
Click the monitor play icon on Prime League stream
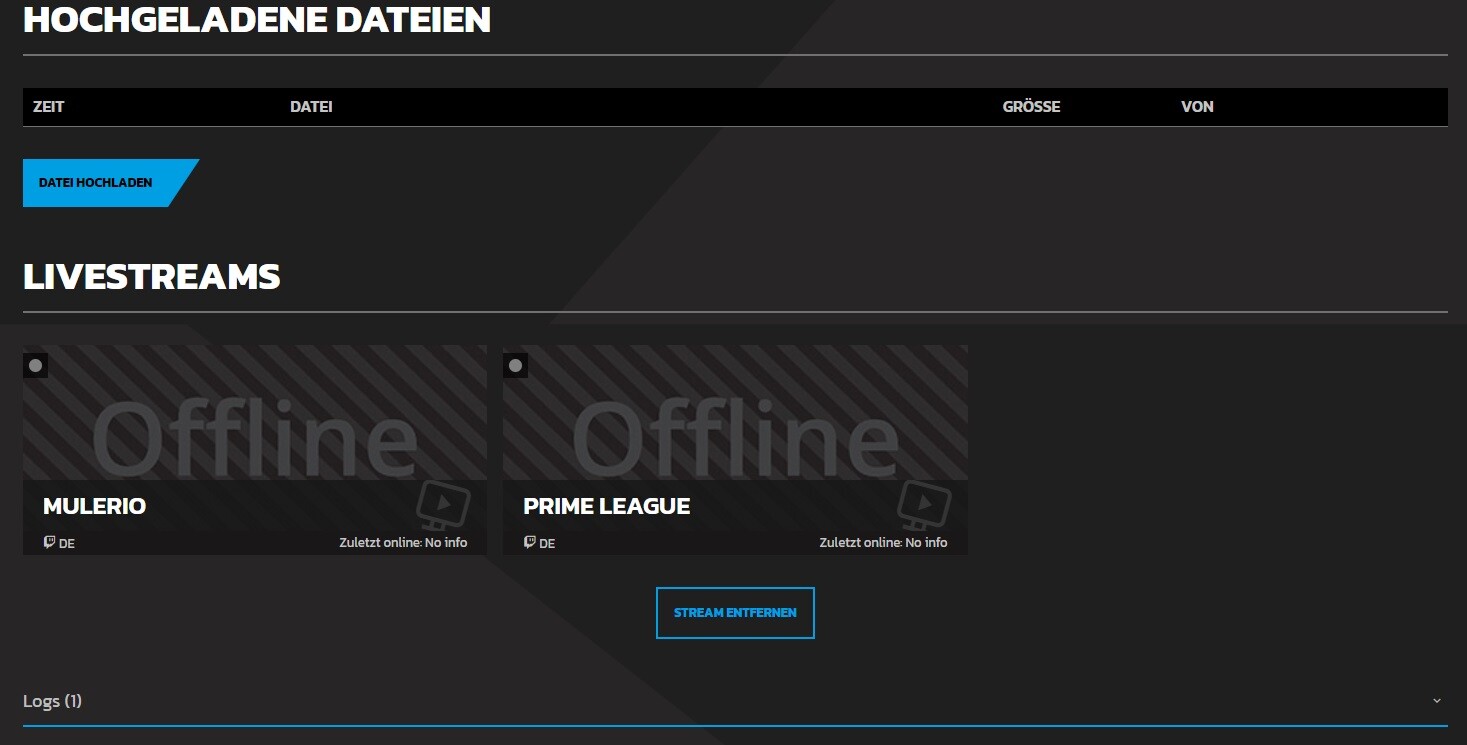pyautogui.click(x=923, y=505)
